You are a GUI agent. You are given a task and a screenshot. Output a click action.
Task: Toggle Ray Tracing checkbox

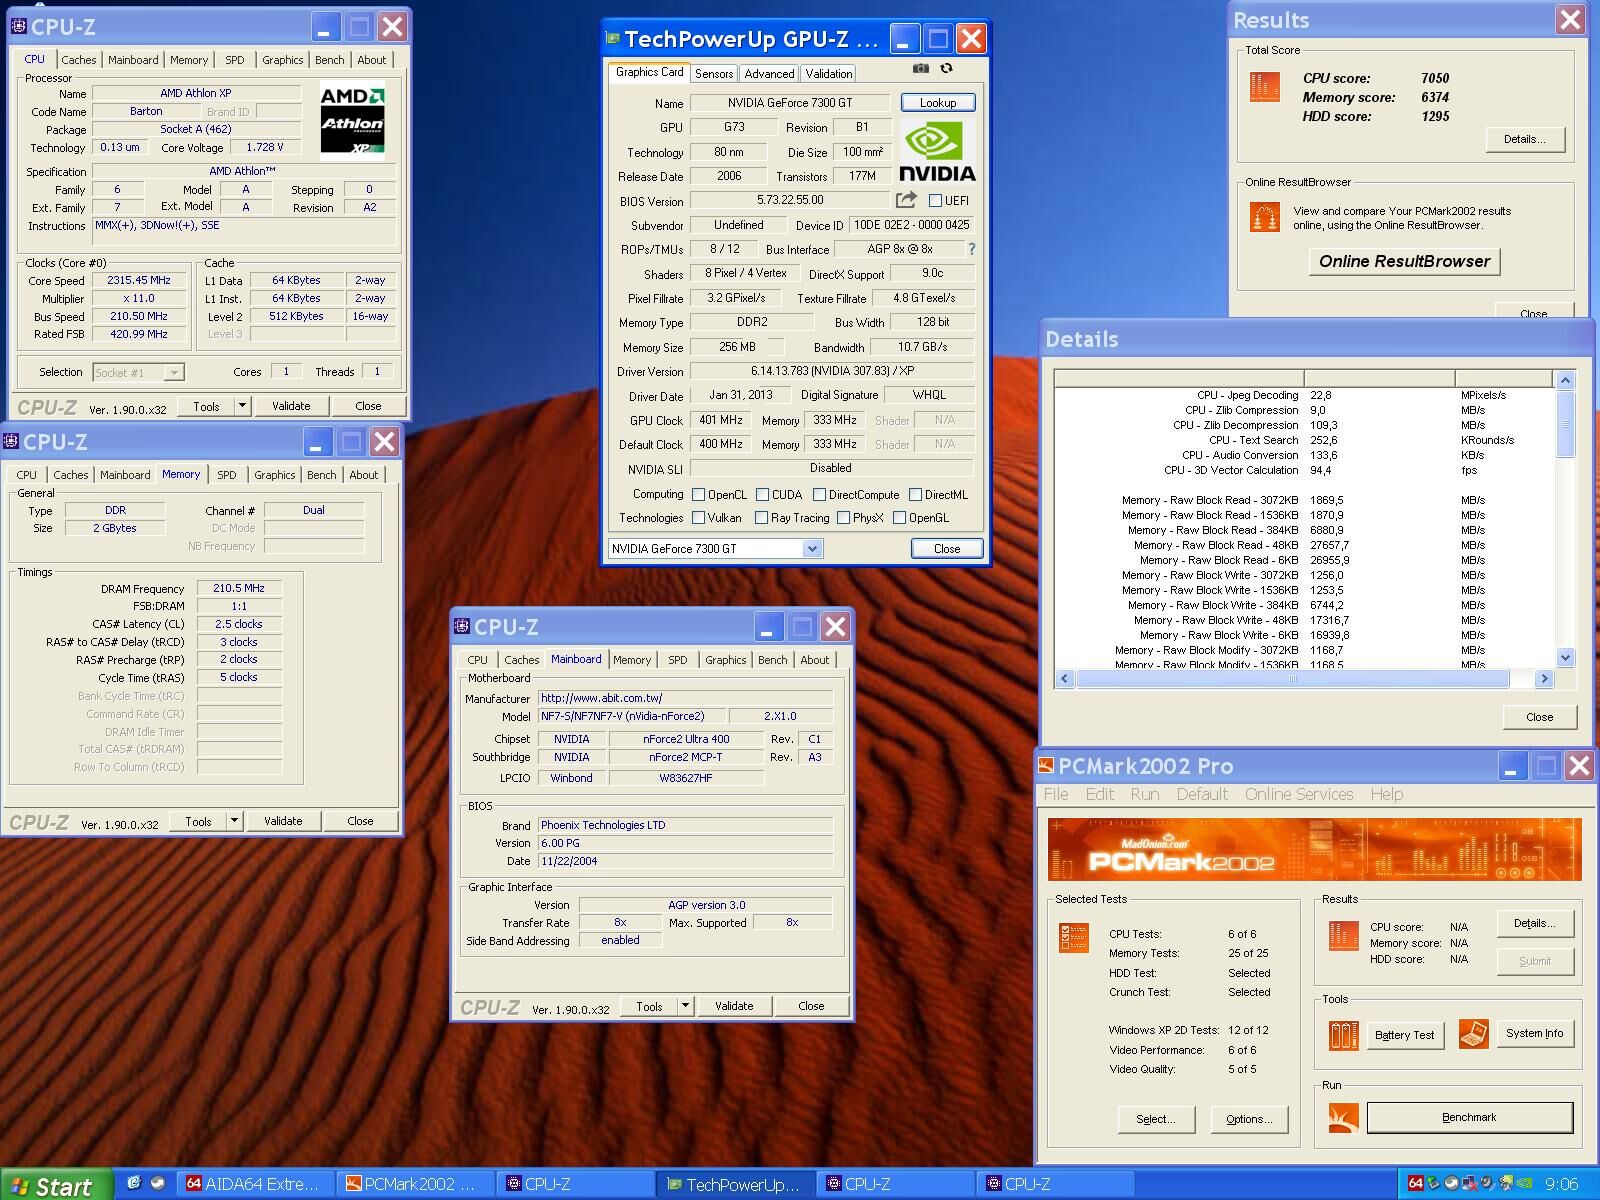[x=761, y=517]
